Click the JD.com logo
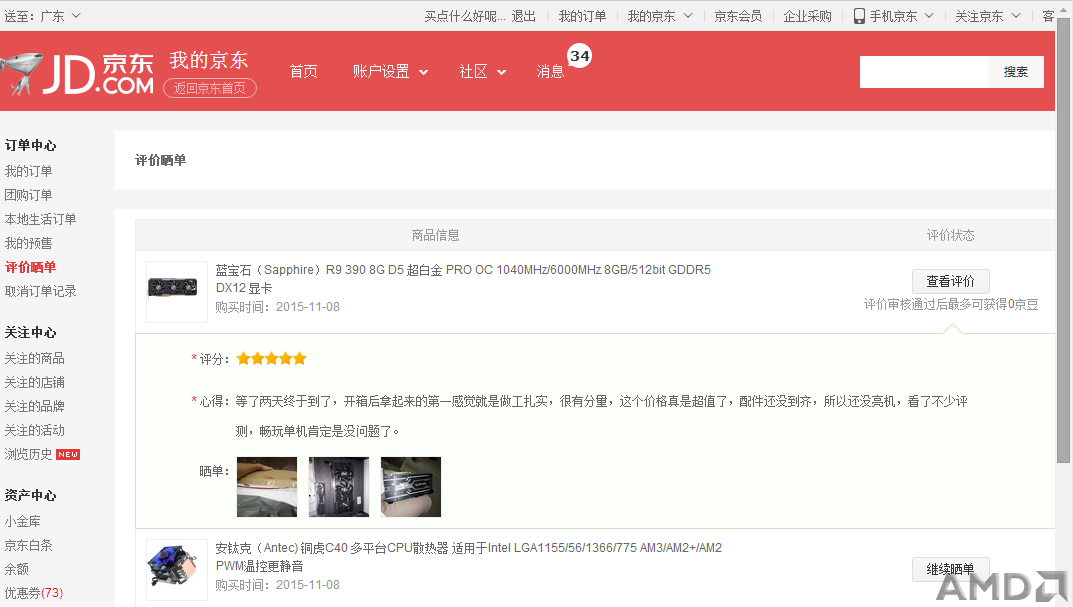The width and height of the screenshot is (1073, 607). pyautogui.click(x=77, y=73)
